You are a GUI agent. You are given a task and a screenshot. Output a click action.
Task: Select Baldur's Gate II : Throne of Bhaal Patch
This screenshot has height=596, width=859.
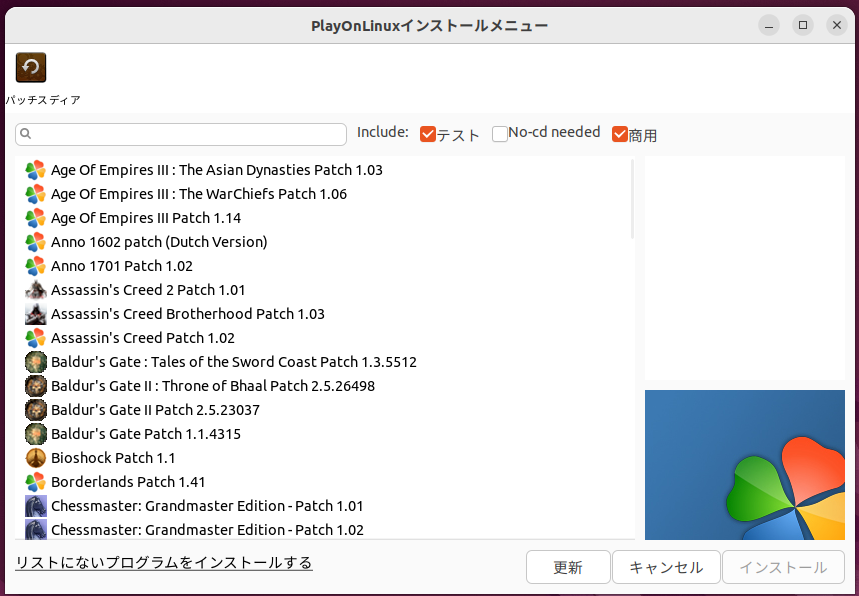pos(213,386)
